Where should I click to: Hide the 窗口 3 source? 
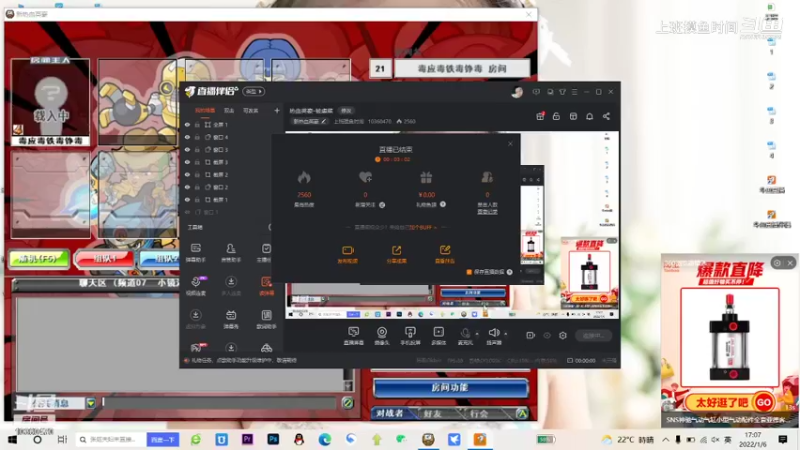click(187, 149)
